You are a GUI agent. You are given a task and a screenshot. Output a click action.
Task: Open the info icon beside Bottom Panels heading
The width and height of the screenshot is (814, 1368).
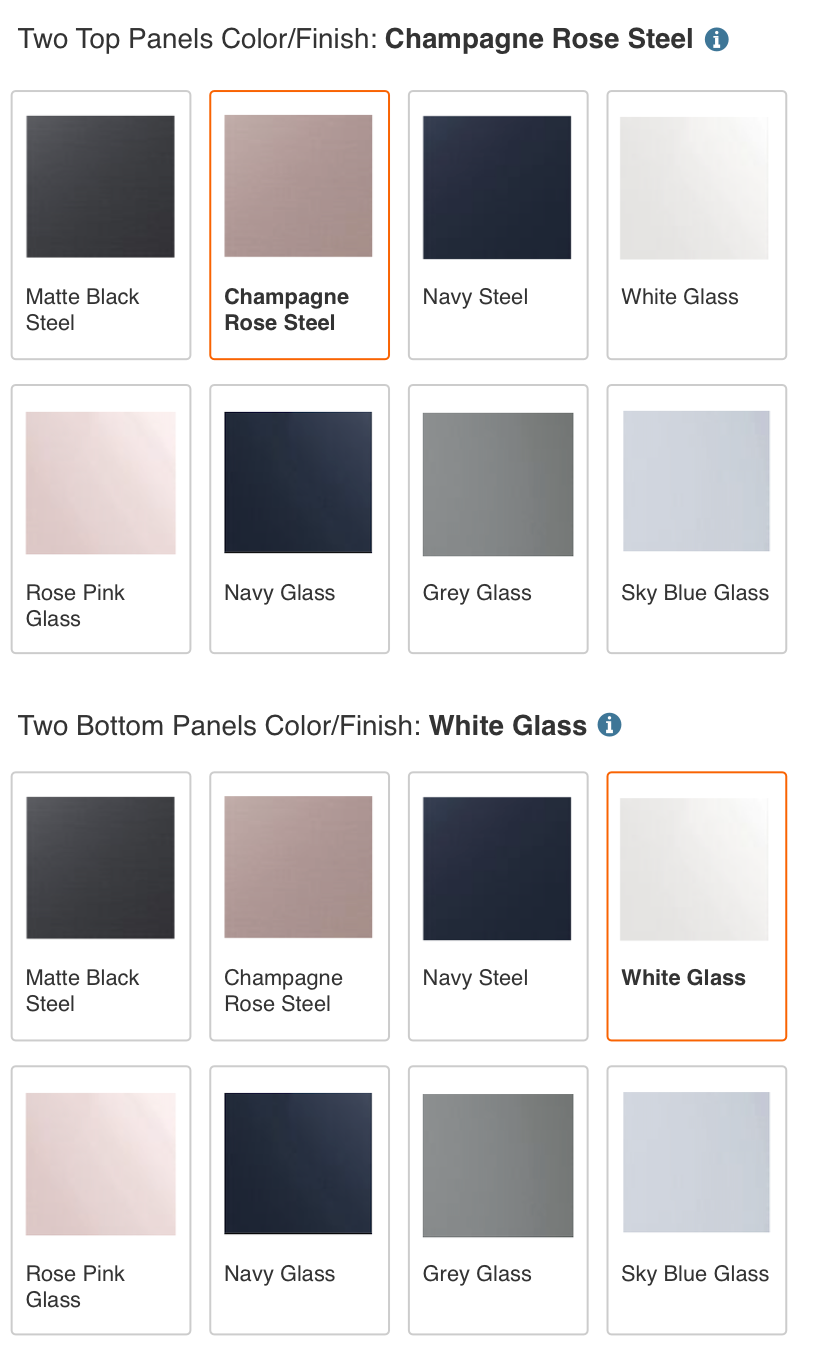click(x=610, y=725)
